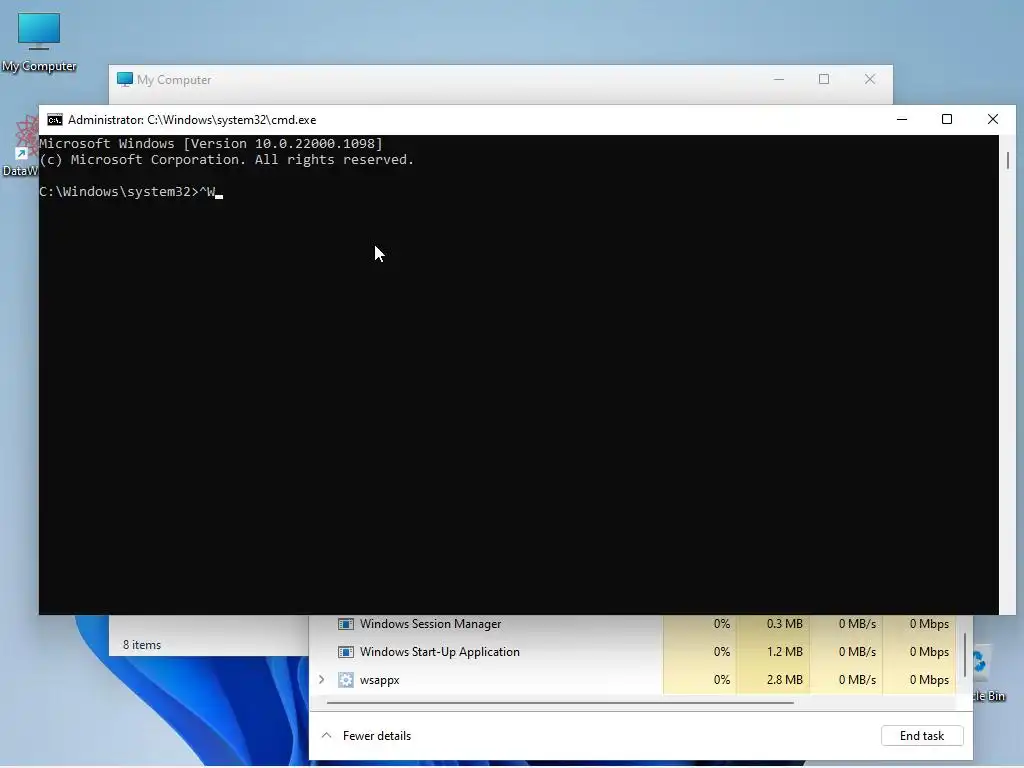This screenshot has height=768, width=1024.
Task: Click wsappx 0 Mbps network value
Action: tap(929, 680)
